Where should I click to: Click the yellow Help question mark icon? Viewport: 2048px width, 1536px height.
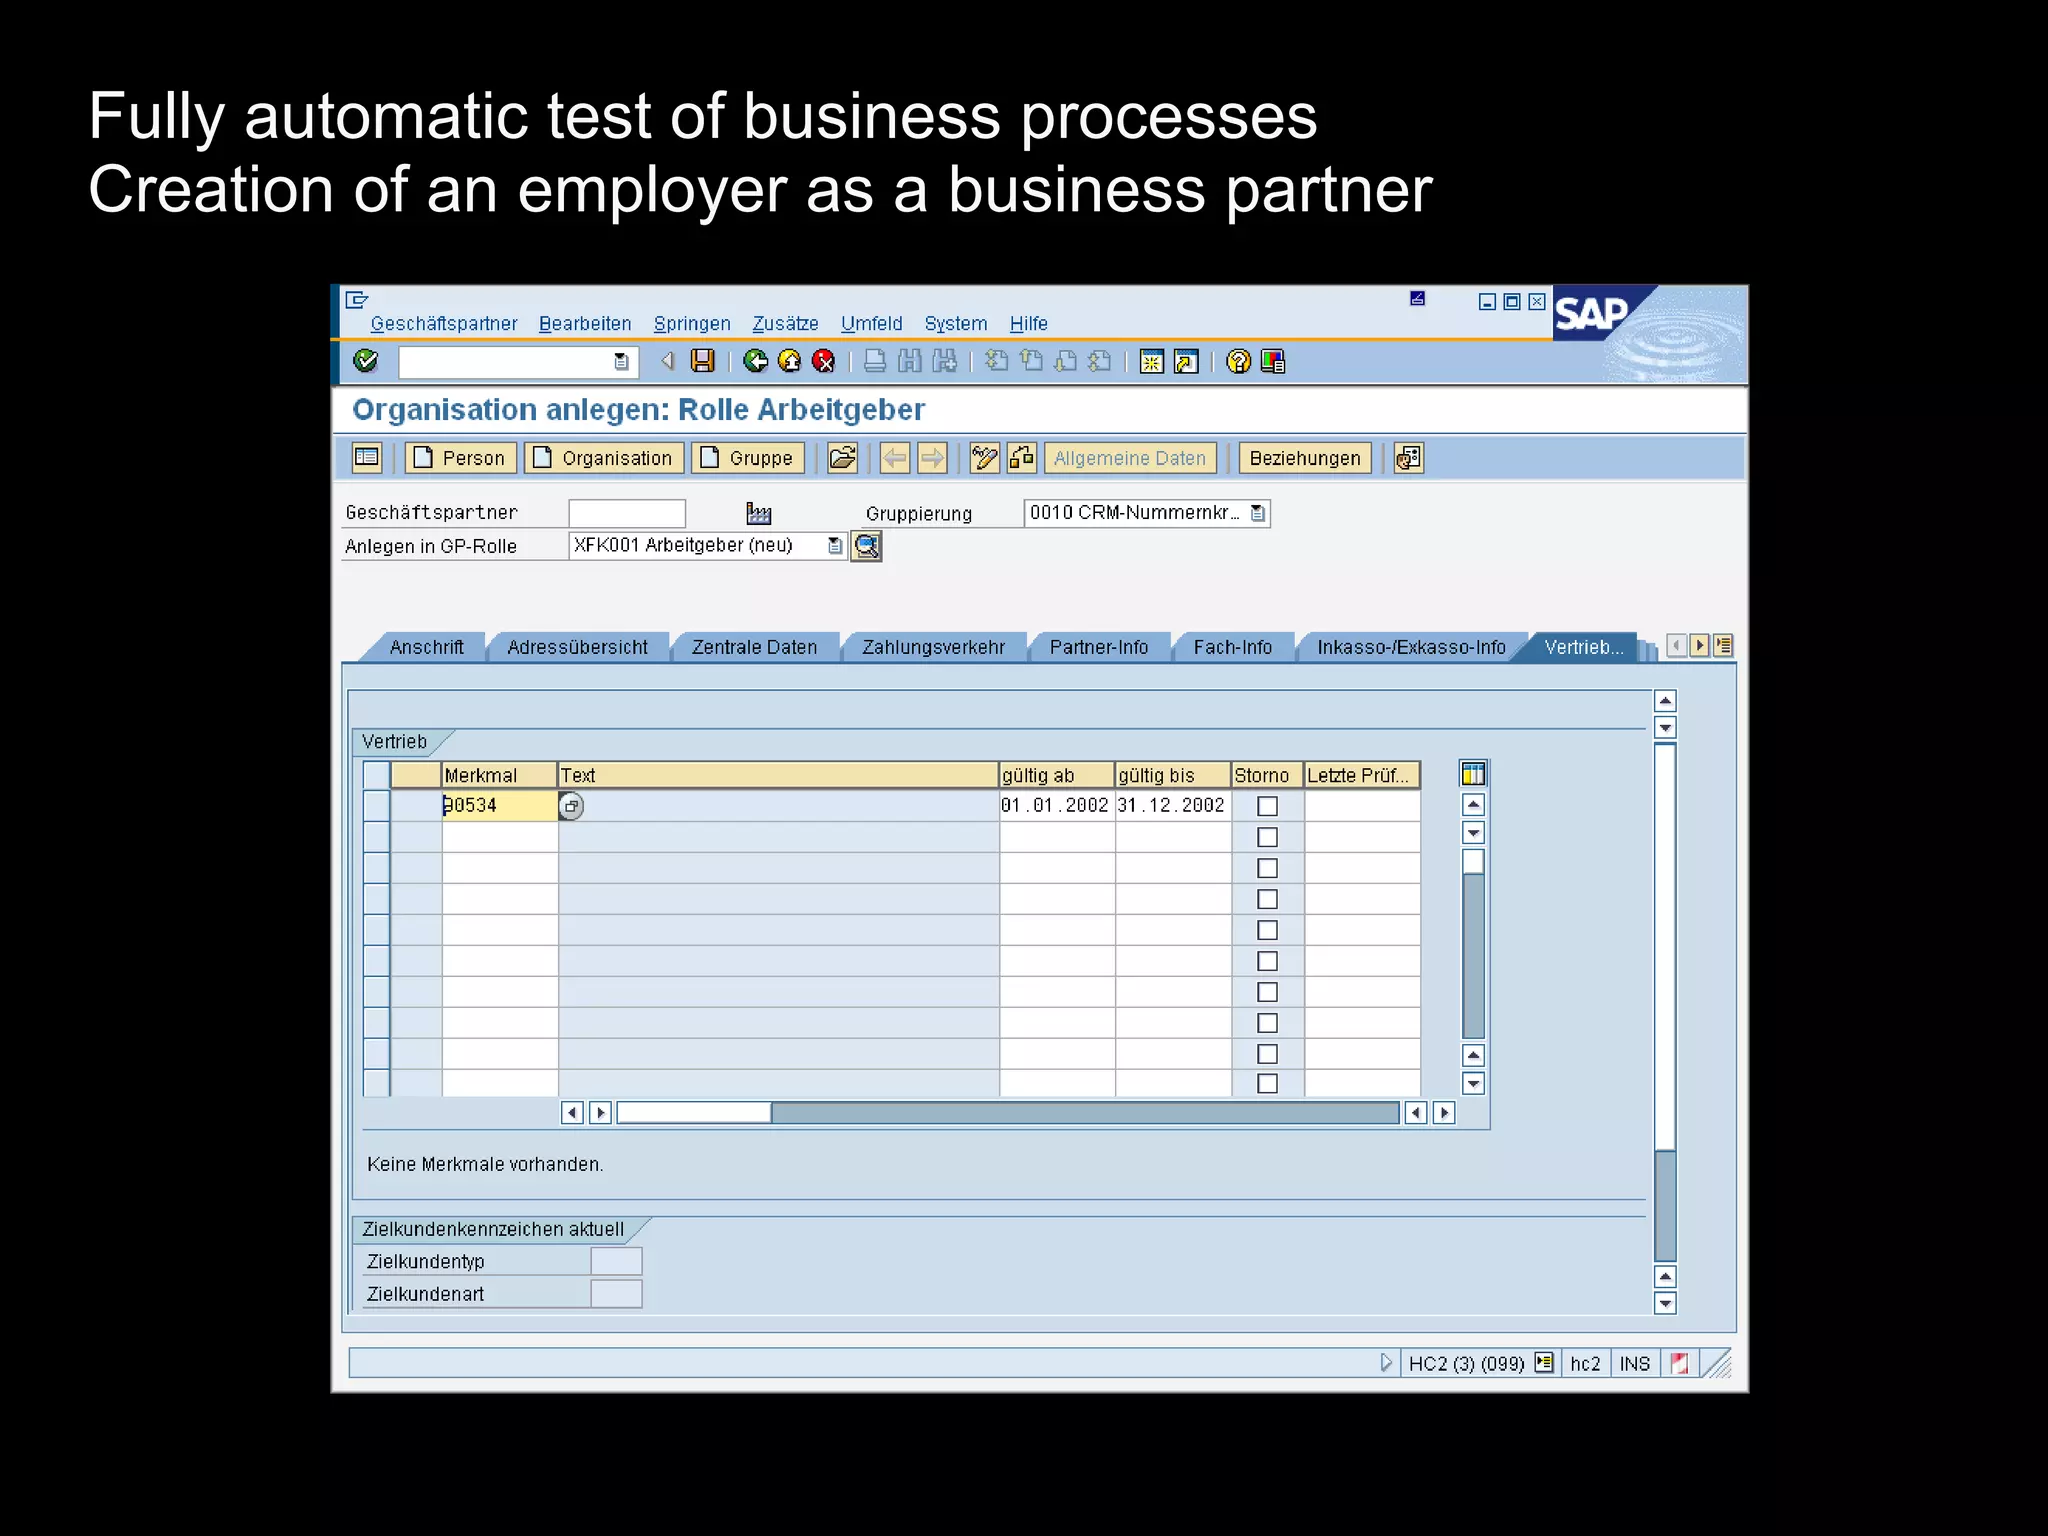[x=1238, y=361]
